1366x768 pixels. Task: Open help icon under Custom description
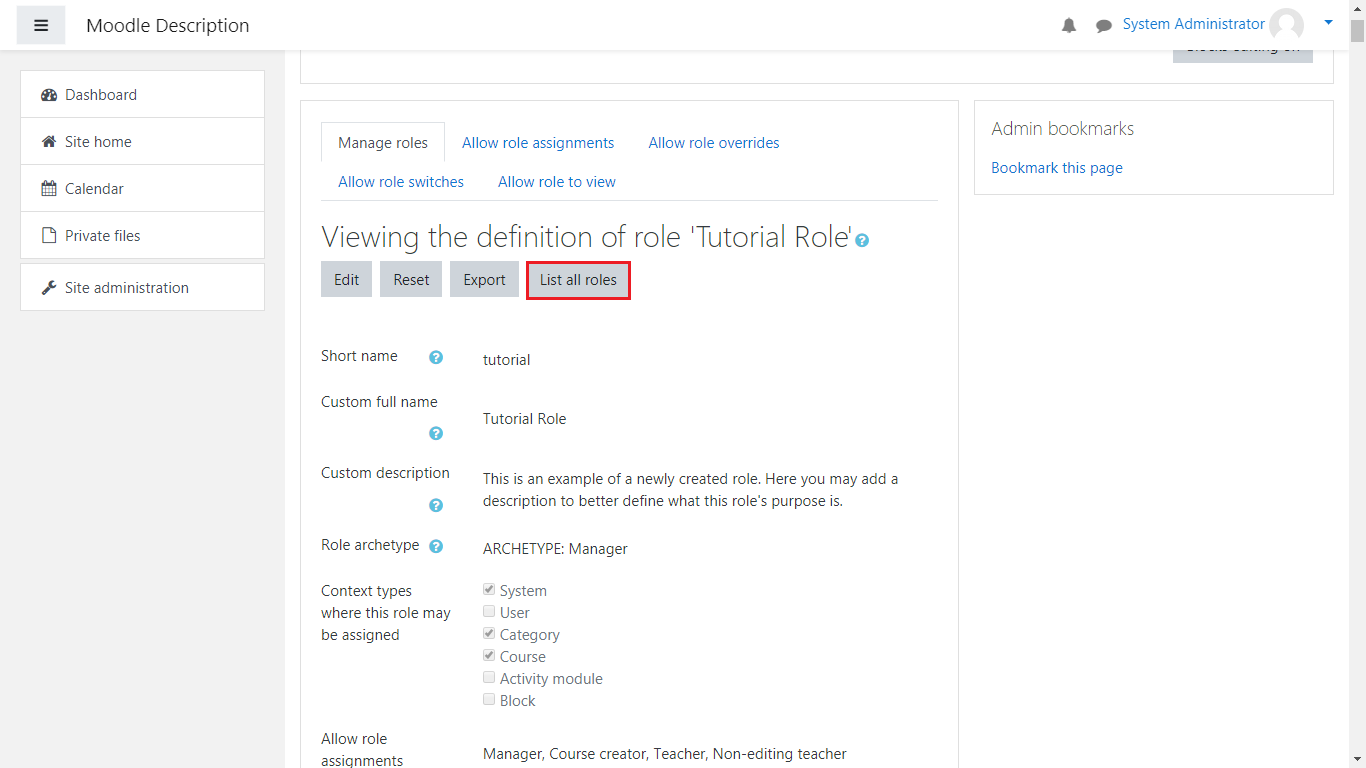pos(436,505)
